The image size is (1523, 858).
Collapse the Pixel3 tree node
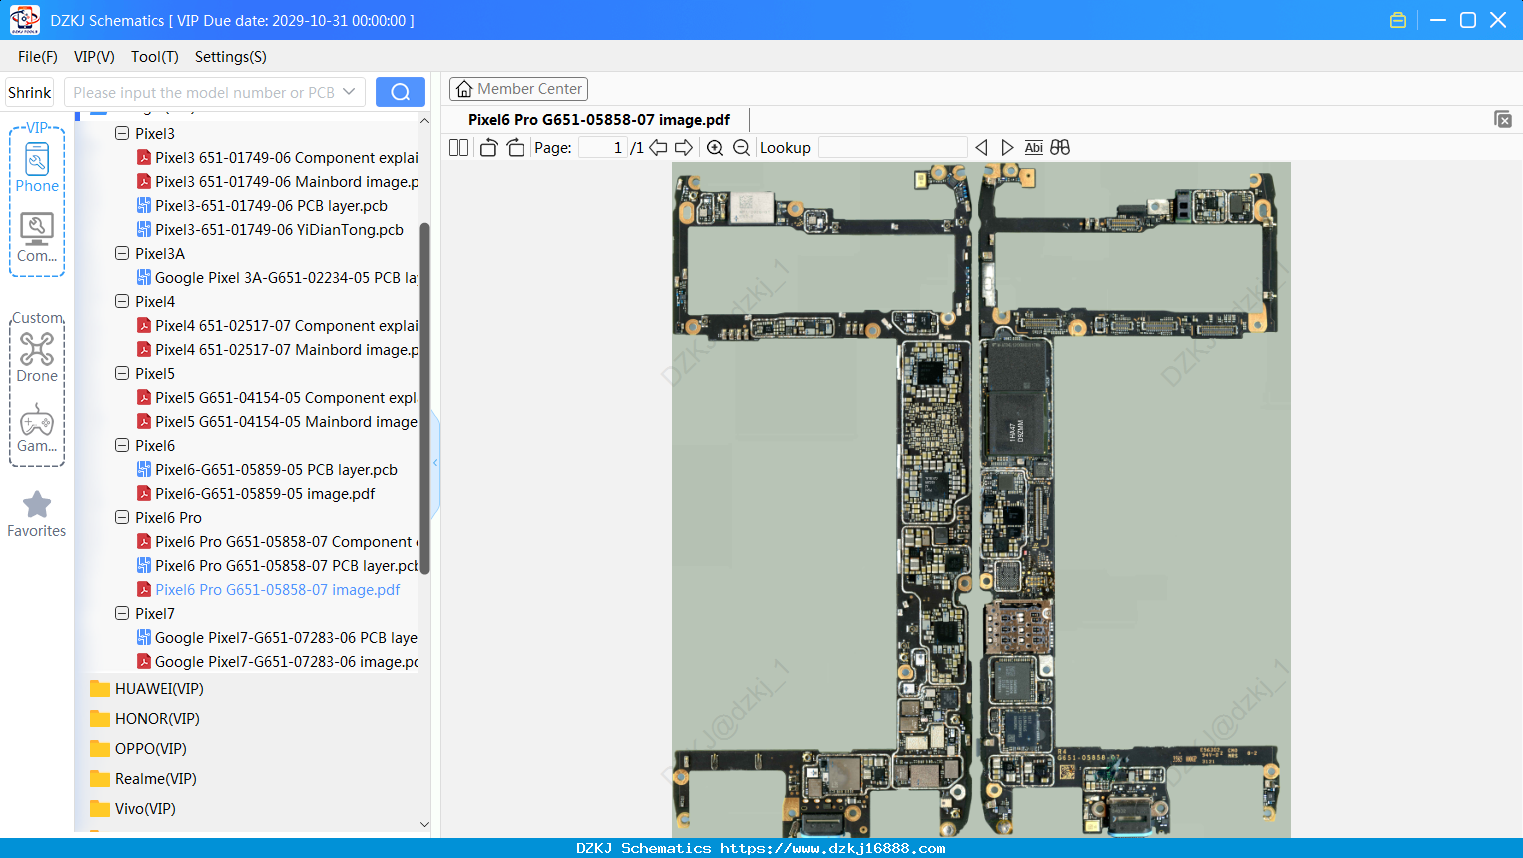tap(122, 134)
